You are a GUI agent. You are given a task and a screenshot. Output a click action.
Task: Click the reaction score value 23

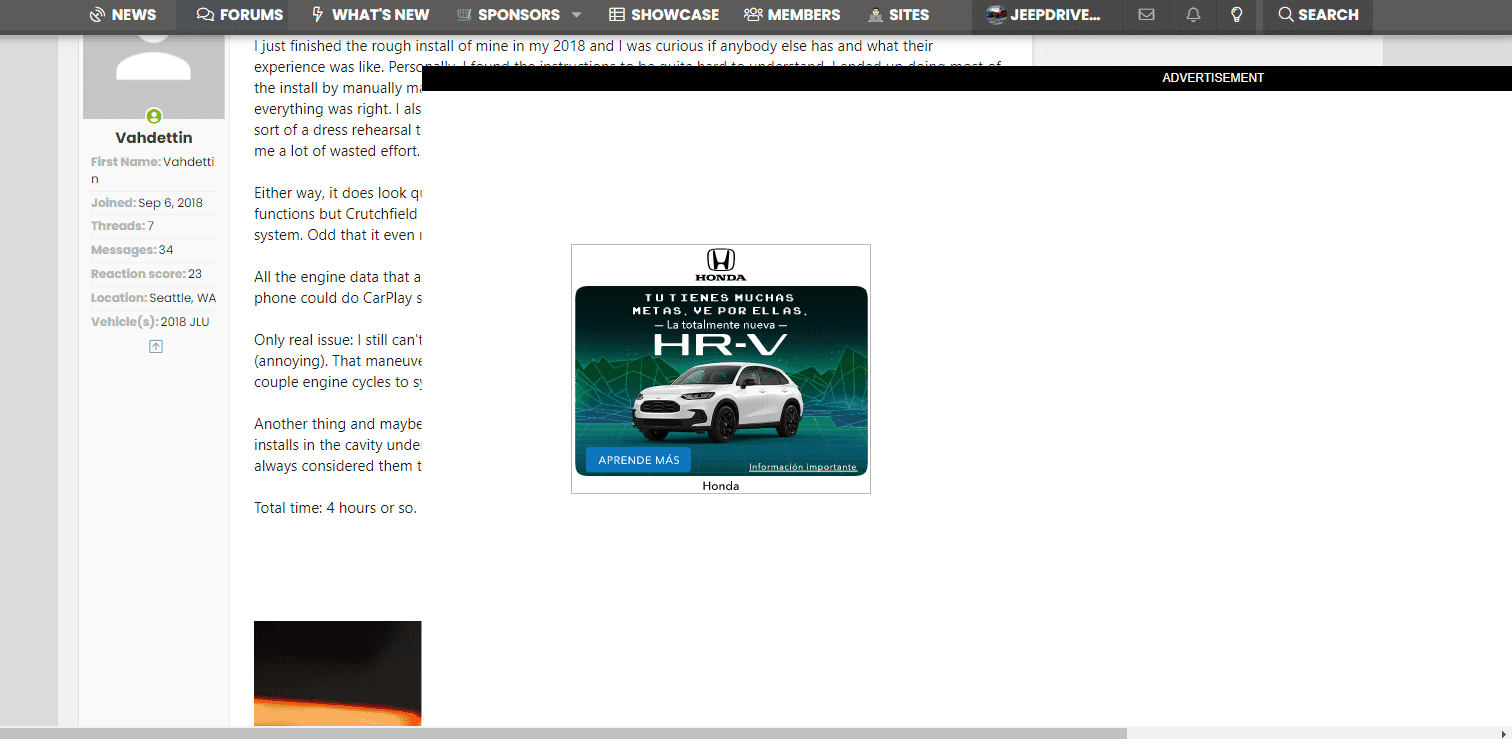coord(195,274)
